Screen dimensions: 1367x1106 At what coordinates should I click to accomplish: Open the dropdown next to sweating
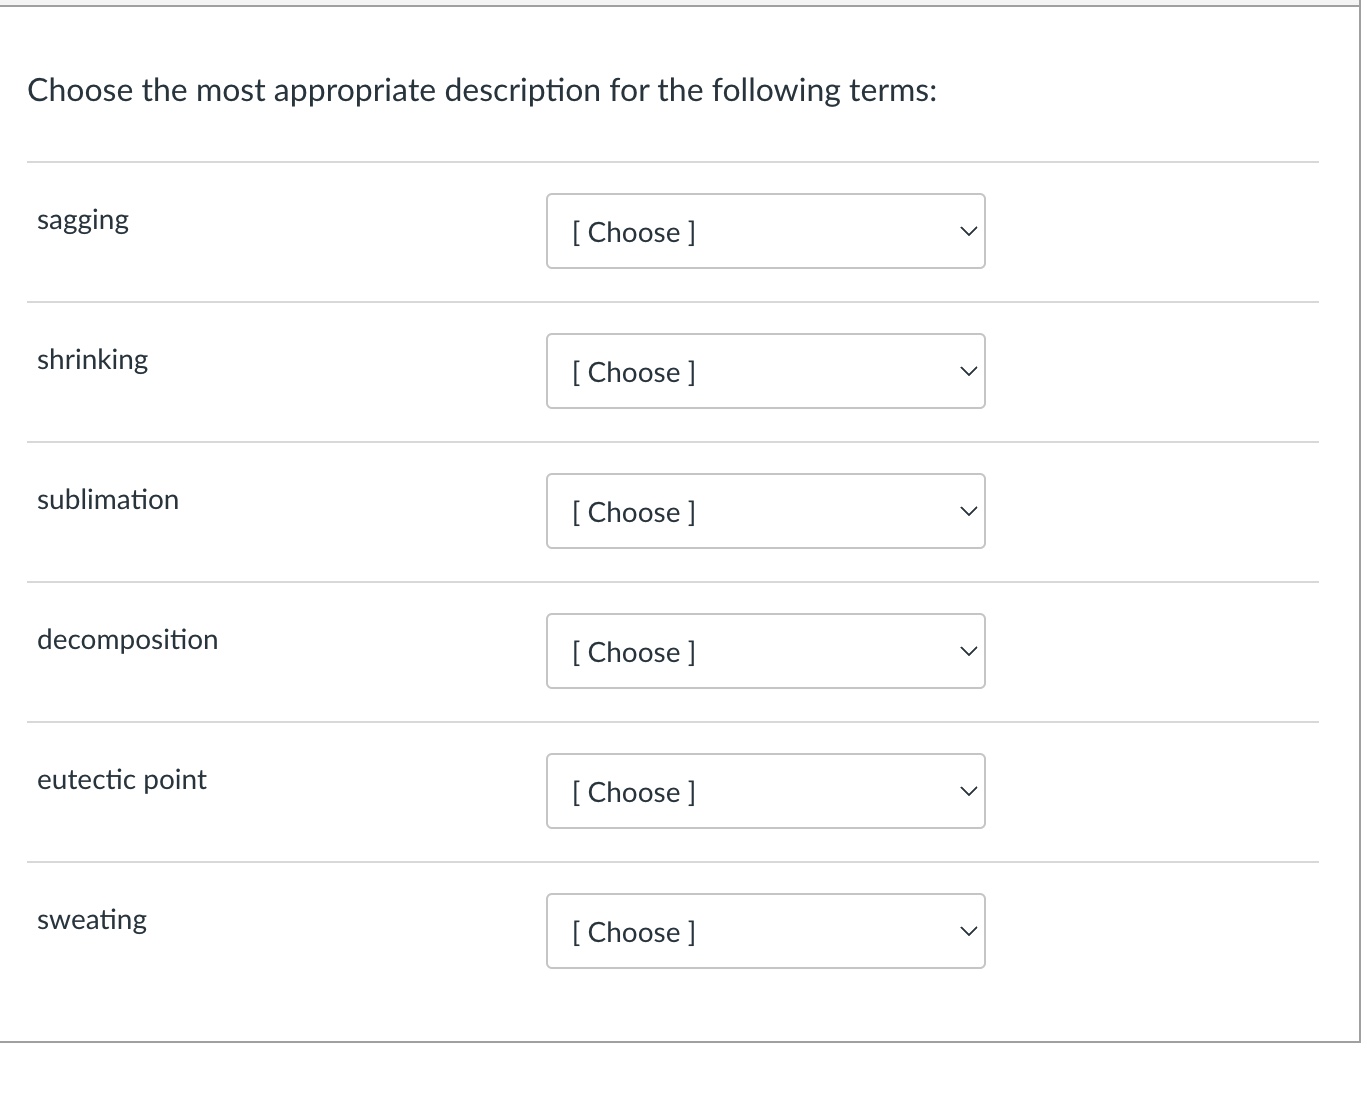765,931
